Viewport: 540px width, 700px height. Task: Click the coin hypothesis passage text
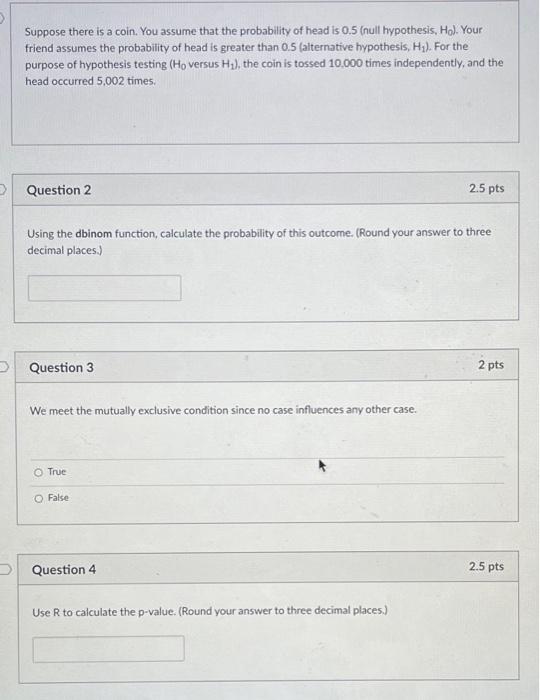264,56
